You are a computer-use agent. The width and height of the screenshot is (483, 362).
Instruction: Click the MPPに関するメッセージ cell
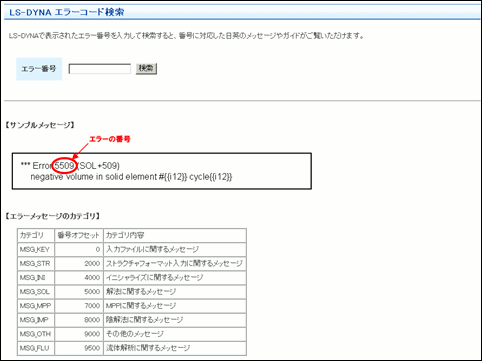click(175, 306)
